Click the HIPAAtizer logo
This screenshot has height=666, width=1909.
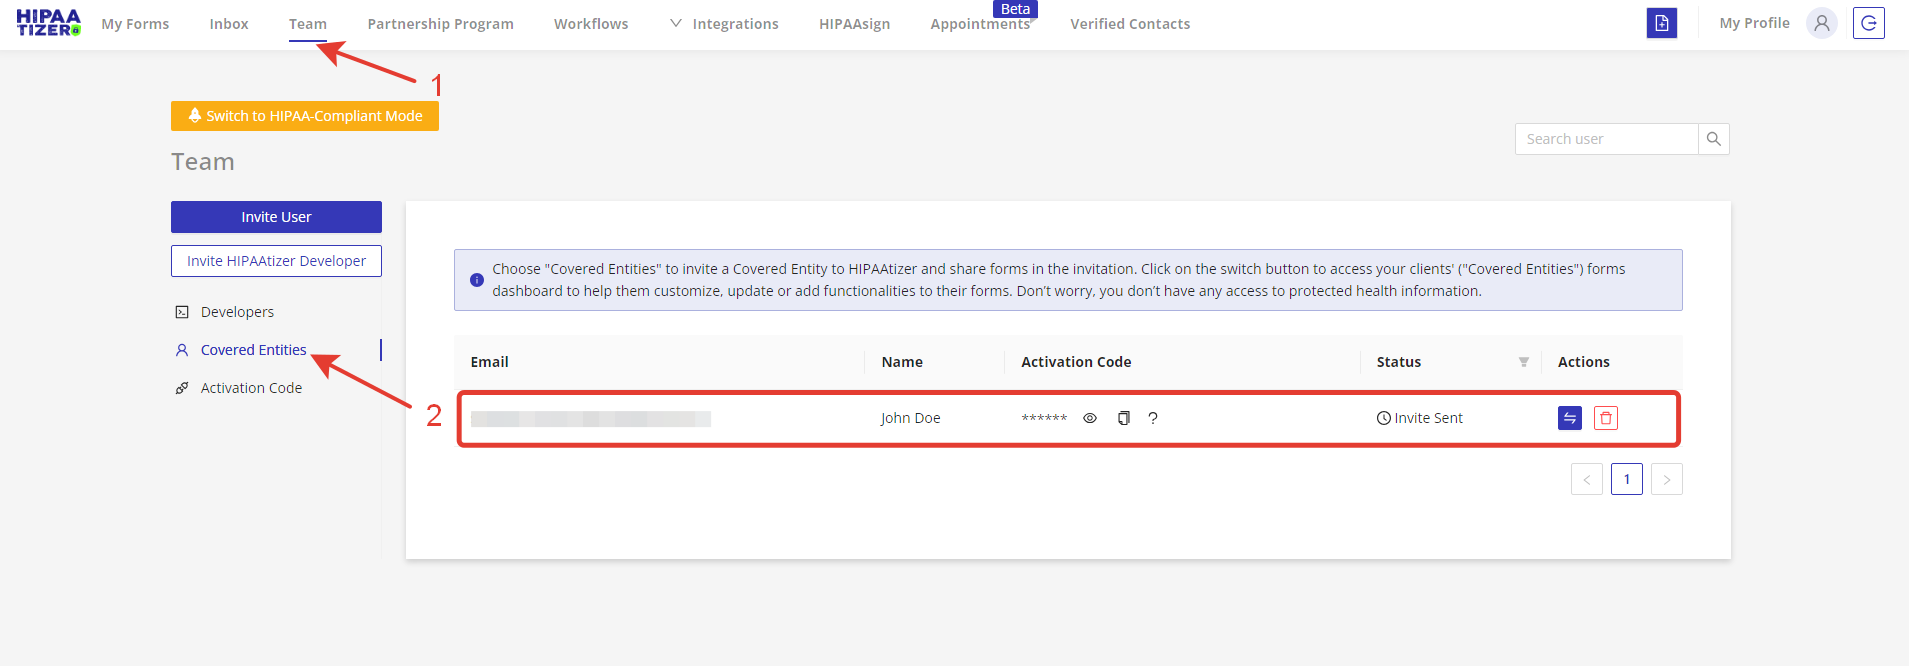tap(48, 23)
